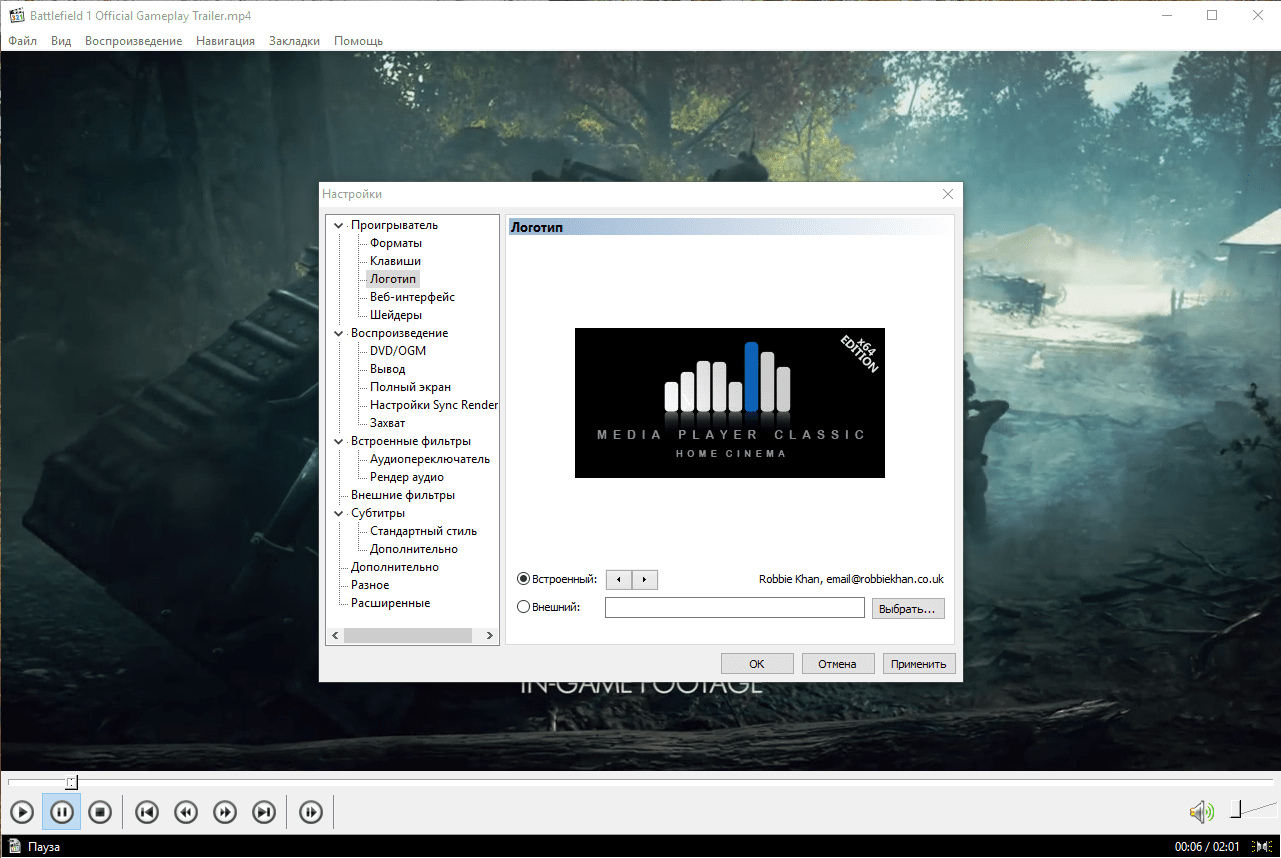Click the fast-forward (increase speed) button
This screenshot has height=858, width=1281.
tap(225, 812)
